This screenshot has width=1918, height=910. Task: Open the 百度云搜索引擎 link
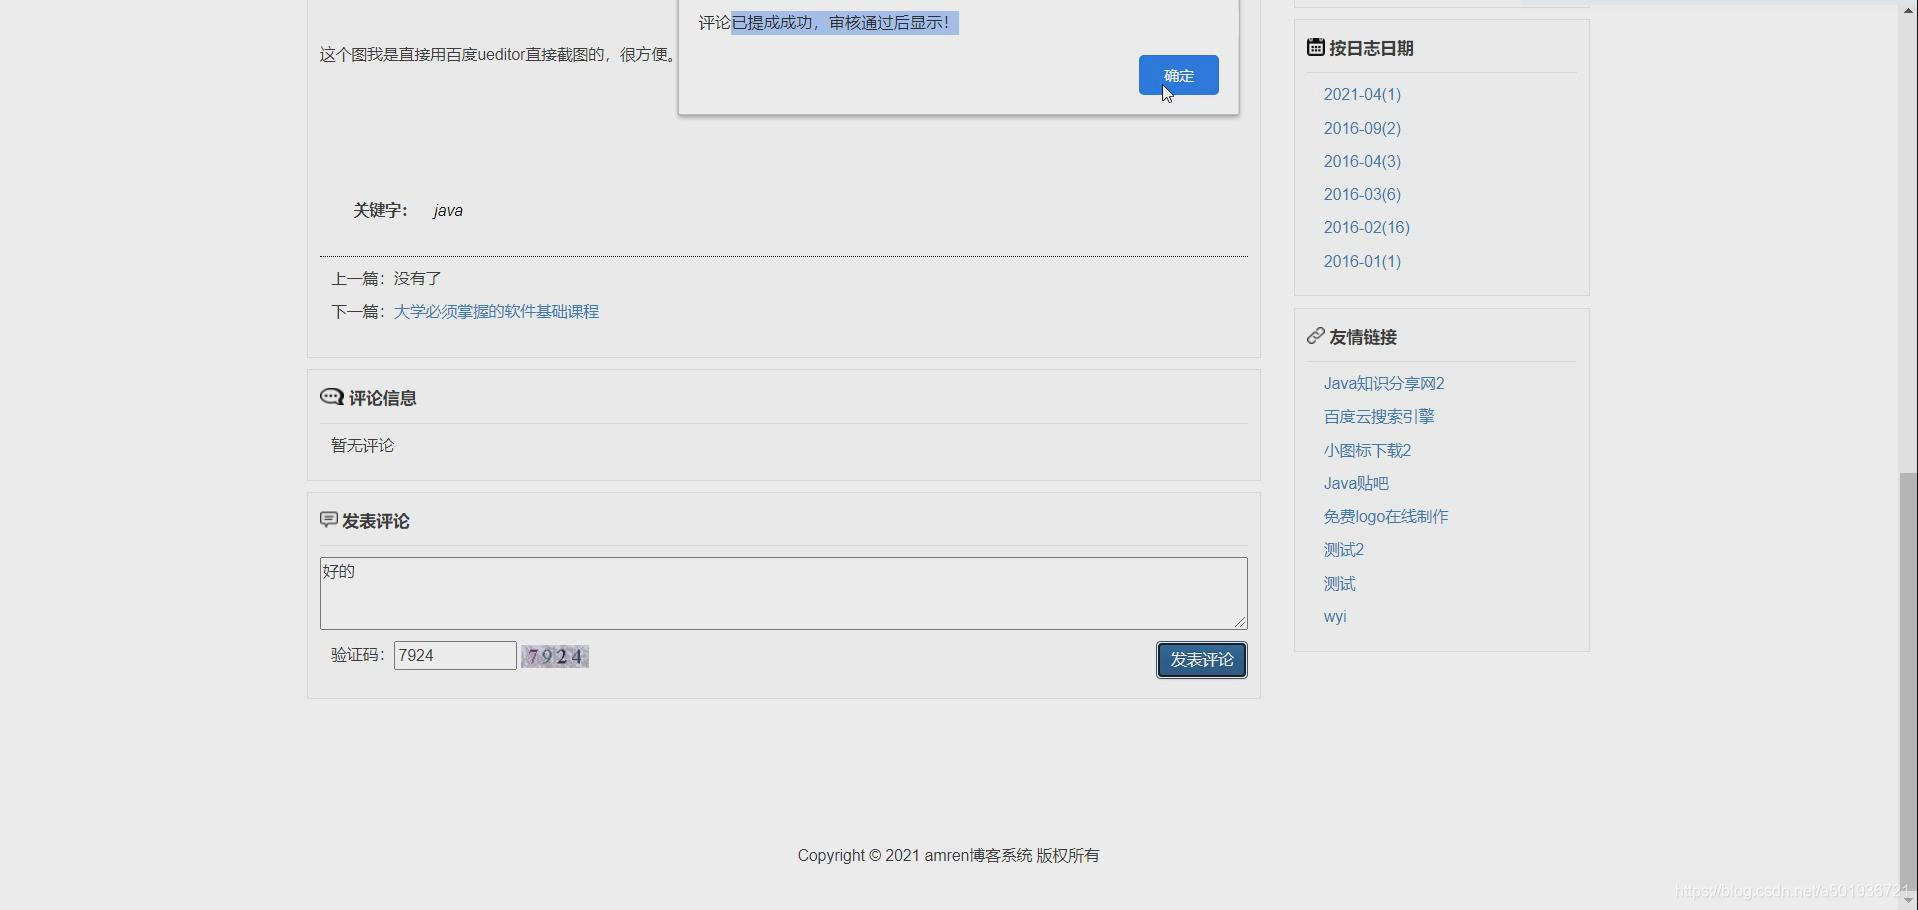1378,416
